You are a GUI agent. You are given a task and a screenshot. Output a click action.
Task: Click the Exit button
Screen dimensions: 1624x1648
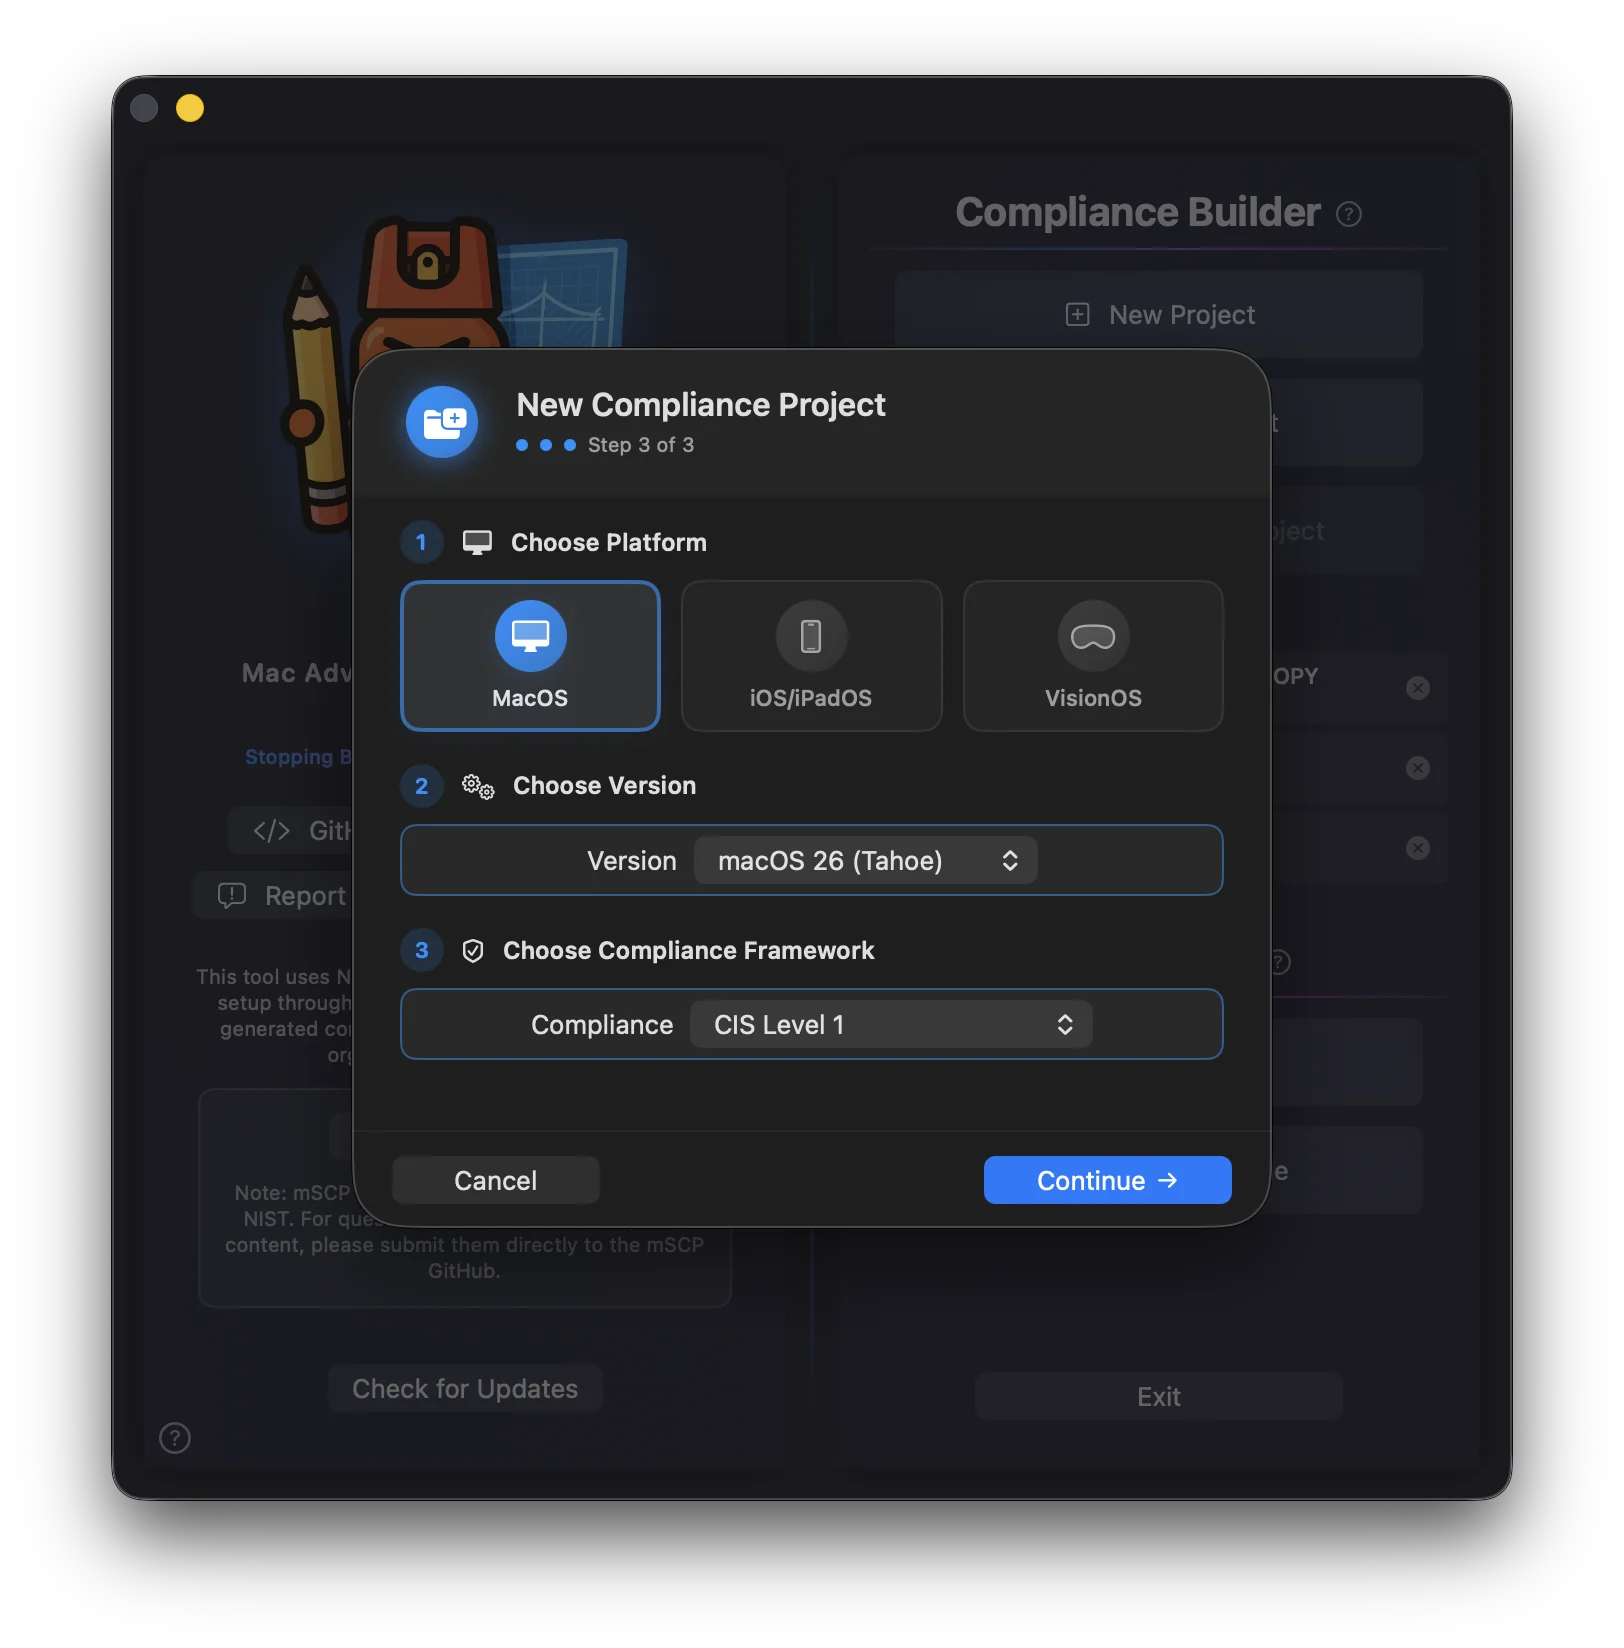pos(1158,1397)
